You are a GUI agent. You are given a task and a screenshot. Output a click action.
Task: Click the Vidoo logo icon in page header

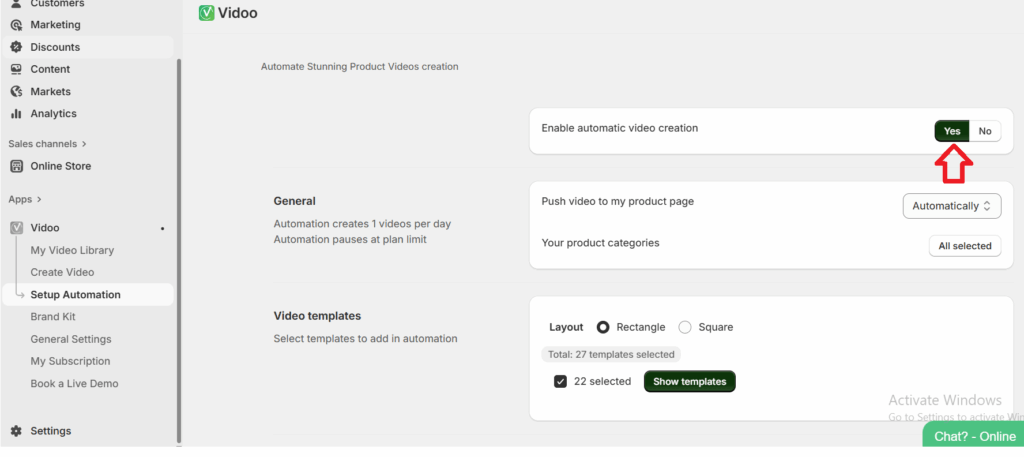pos(207,13)
